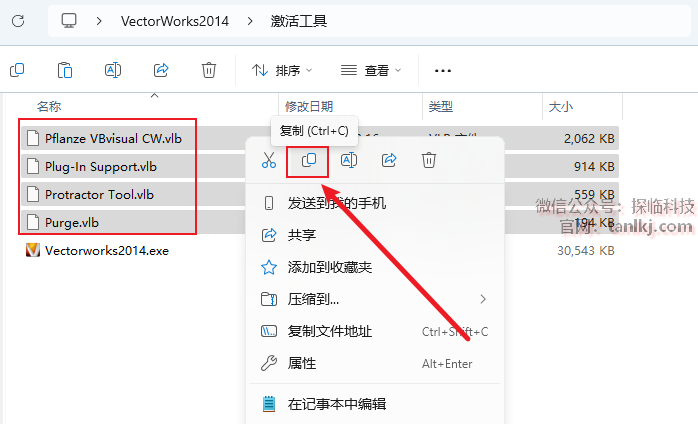
Task: Click the file icon of Plug-In Support.vlb
Action: click(x=32, y=166)
